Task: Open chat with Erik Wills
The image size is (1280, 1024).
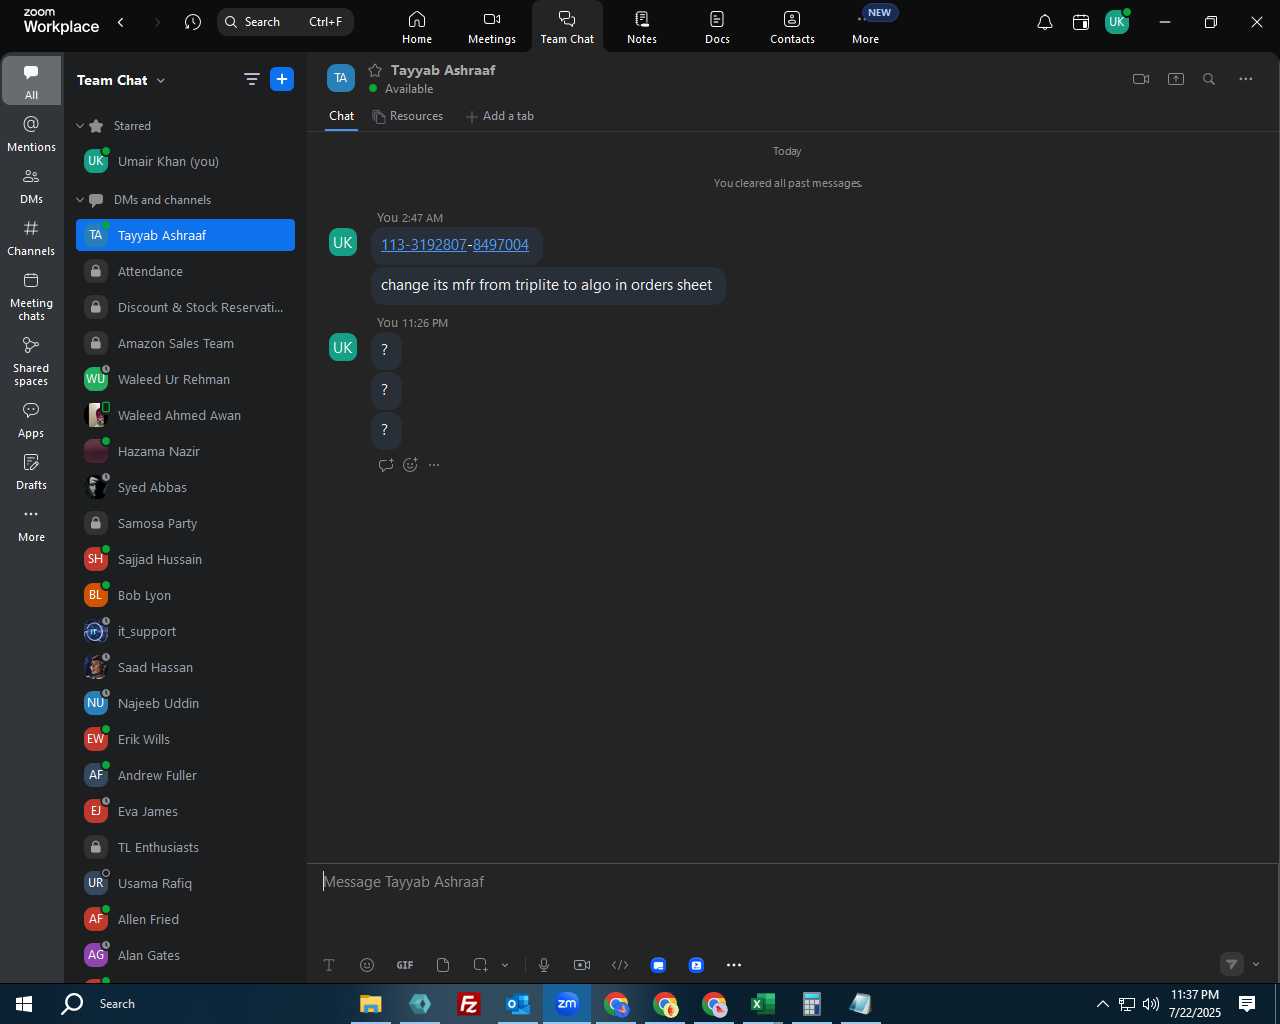Action: [x=185, y=739]
